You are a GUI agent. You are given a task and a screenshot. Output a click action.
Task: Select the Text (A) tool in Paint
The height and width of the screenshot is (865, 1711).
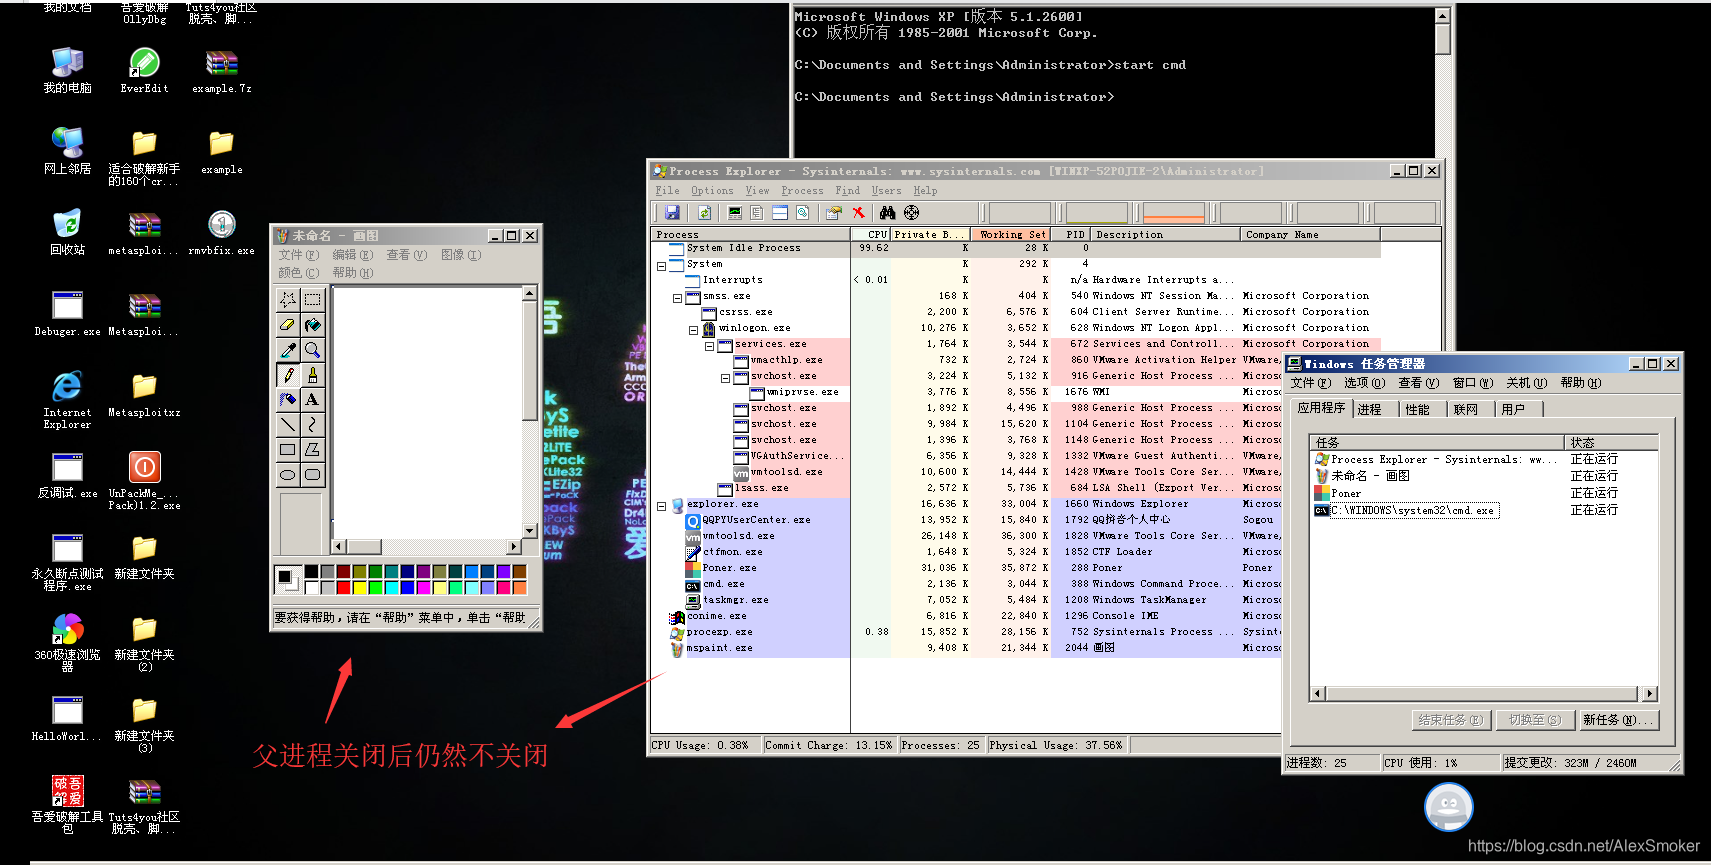313,399
